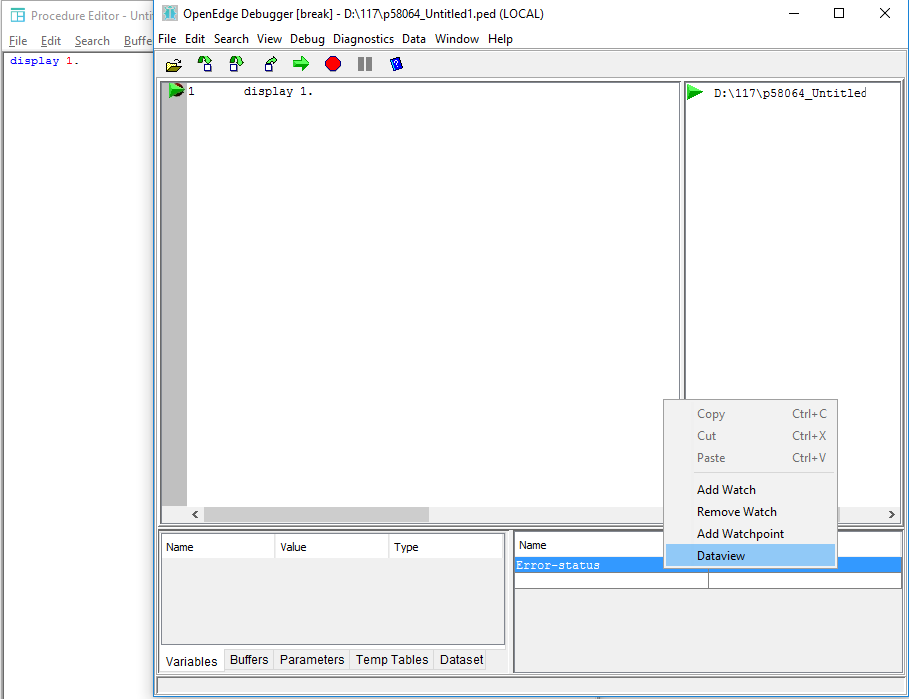
Task: Switch to the Temp Tables tab
Action: click(x=391, y=659)
